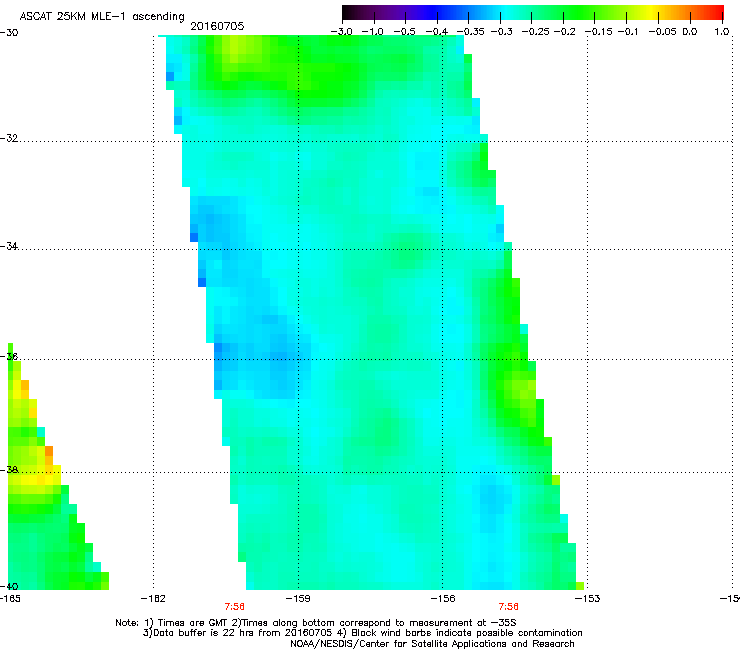Screen dimensions: 740x650
Task: Click the longitude label -165
Action: coord(10,599)
